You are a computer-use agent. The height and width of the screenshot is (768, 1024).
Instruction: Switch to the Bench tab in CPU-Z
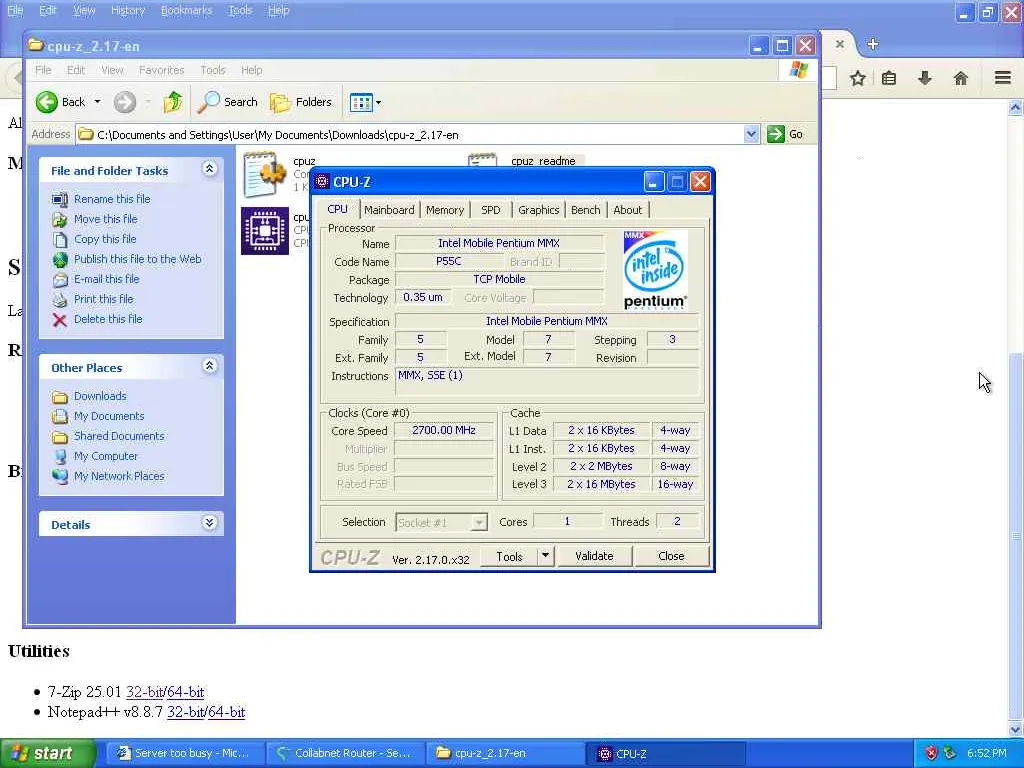[585, 210]
